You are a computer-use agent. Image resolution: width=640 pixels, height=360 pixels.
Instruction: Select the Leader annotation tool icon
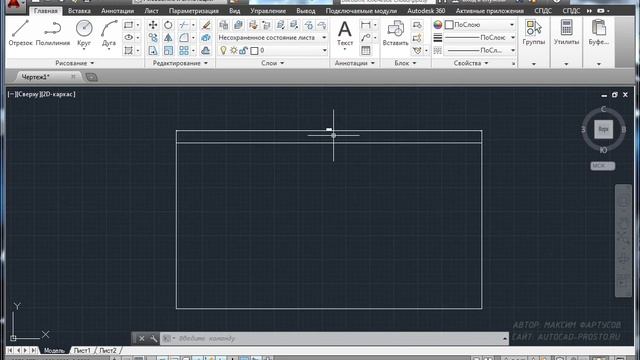pyautogui.click(x=366, y=38)
